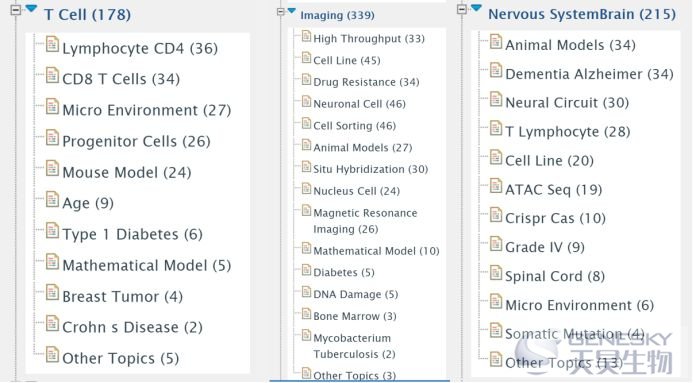
Task: Click the document icon beside ATAC Seq
Action: (496, 186)
